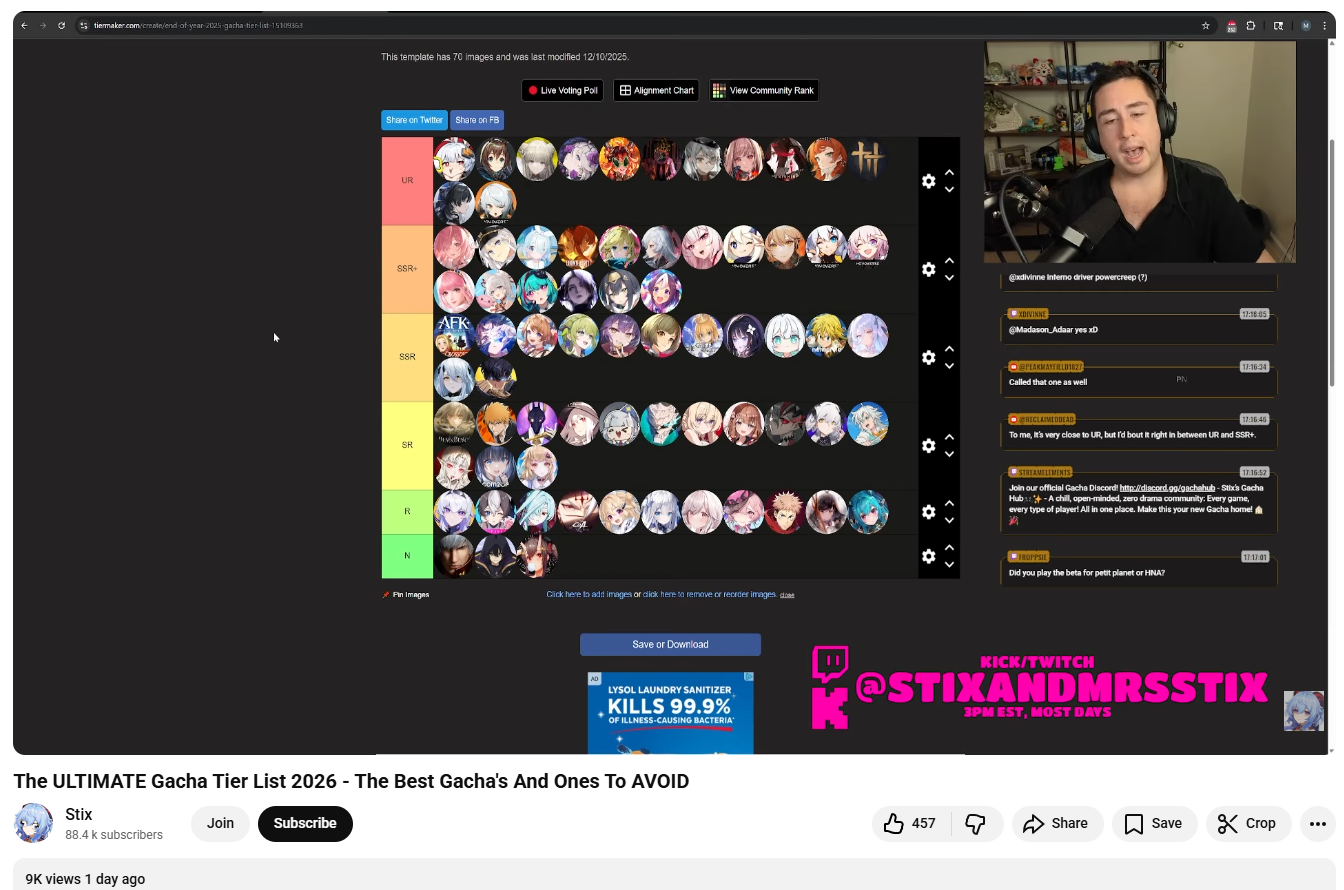Click the browser address bar with the tiermaker.com URL
This screenshot has height=890, width=1344.
point(640,25)
